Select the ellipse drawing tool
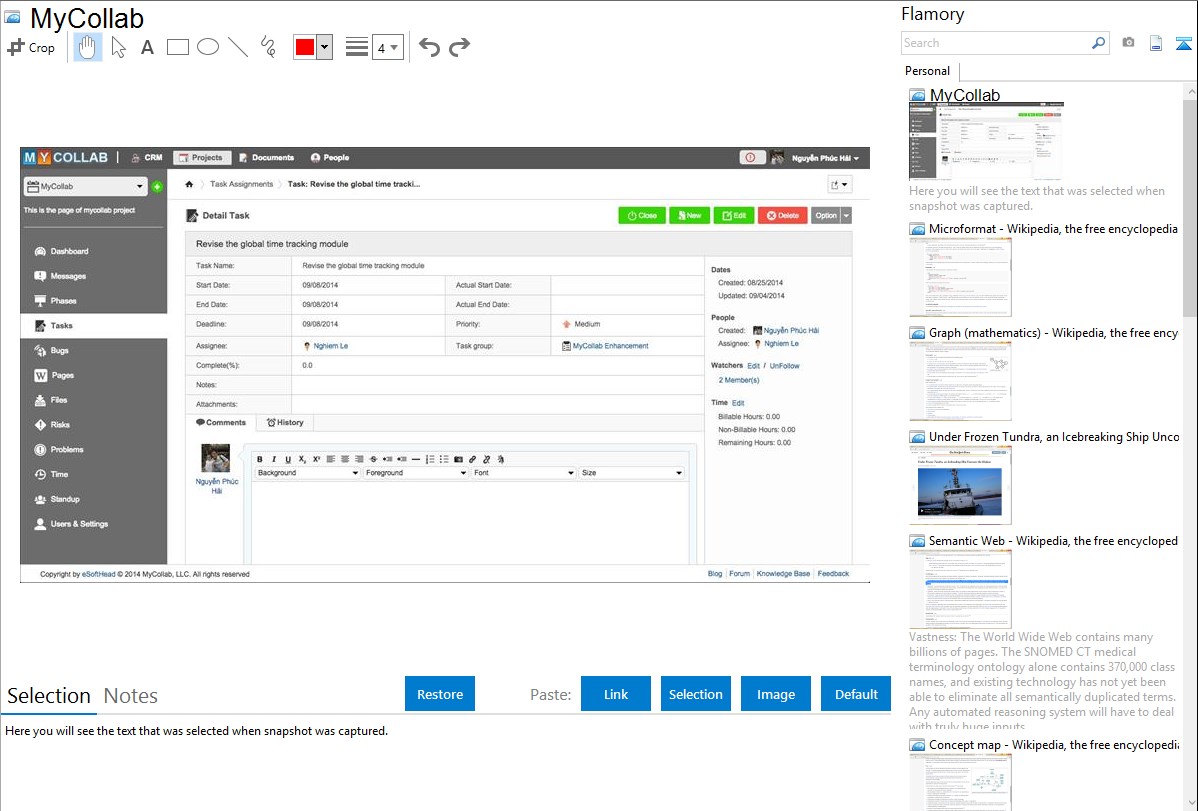Screen dimensions: 1198x811 tap(208, 47)
